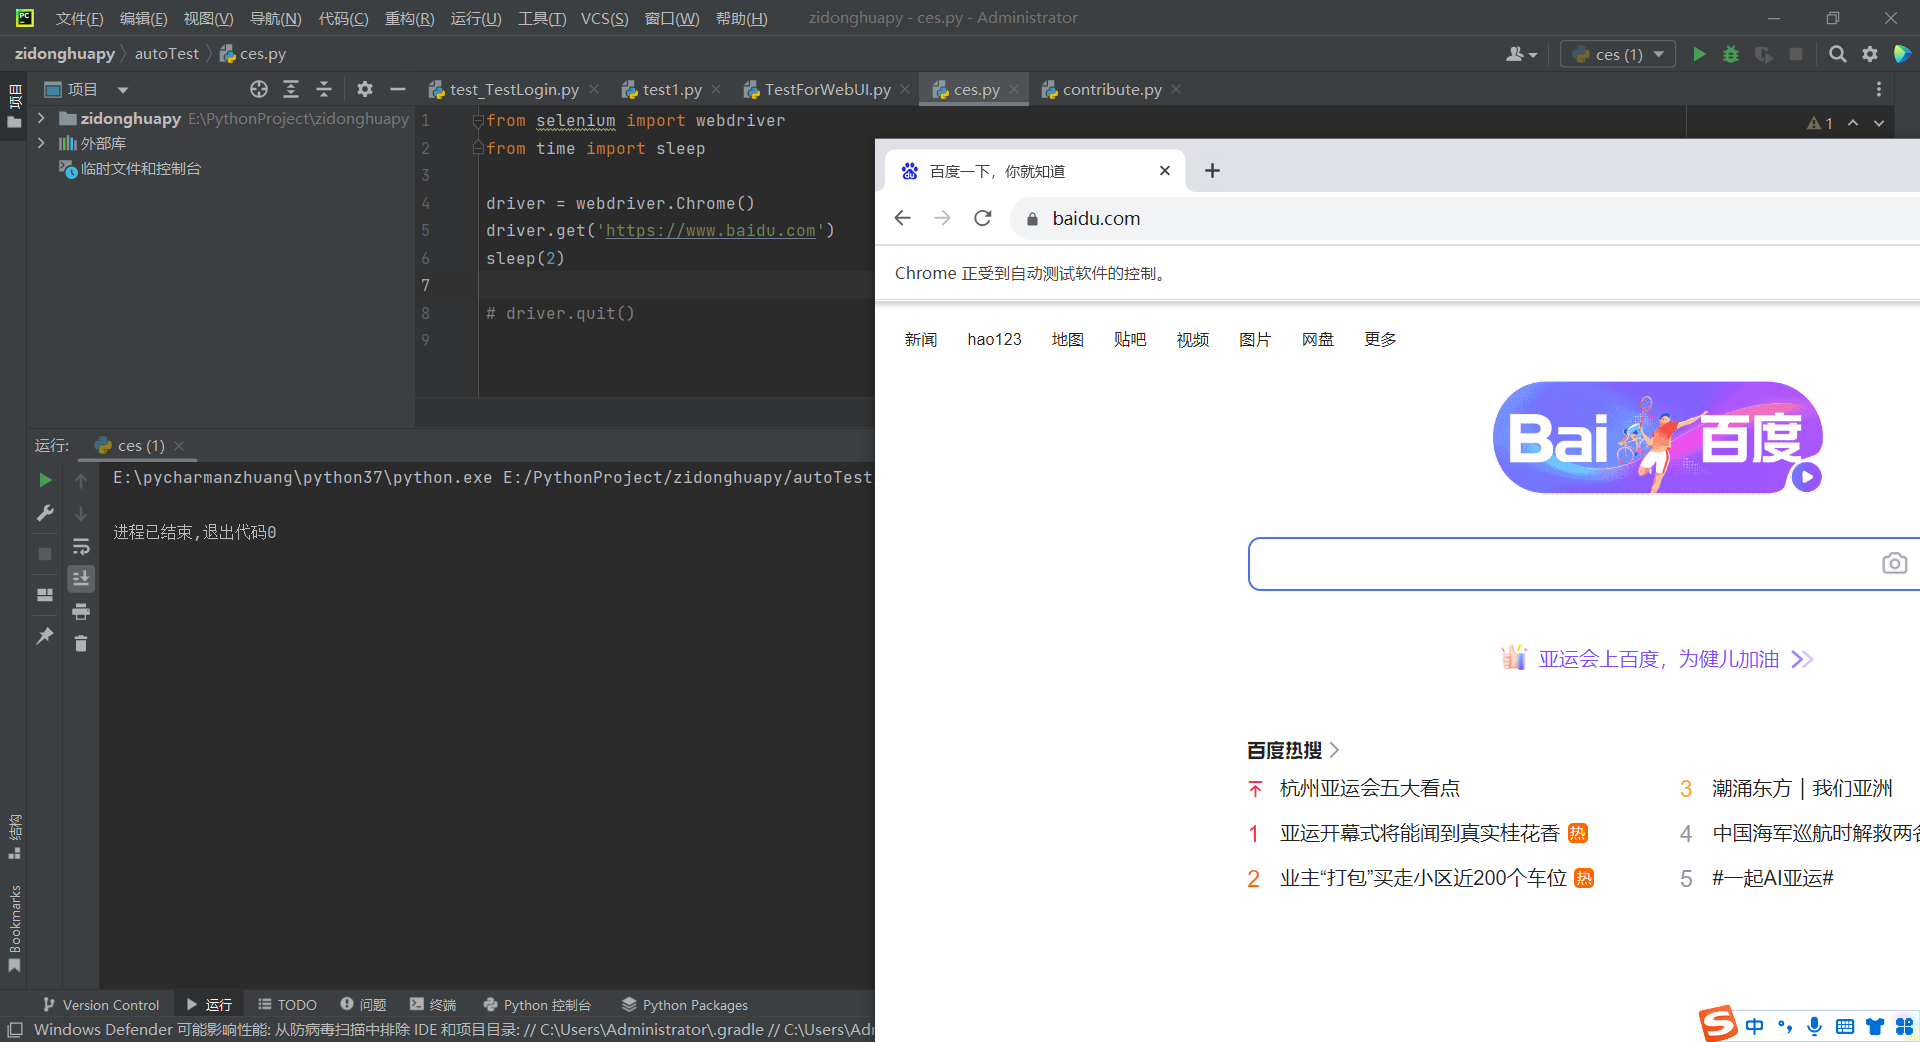Open the ces (1) run configuration dropdown
Viewport: 1920px width, 1042px height.
[x=1657, y=54]
